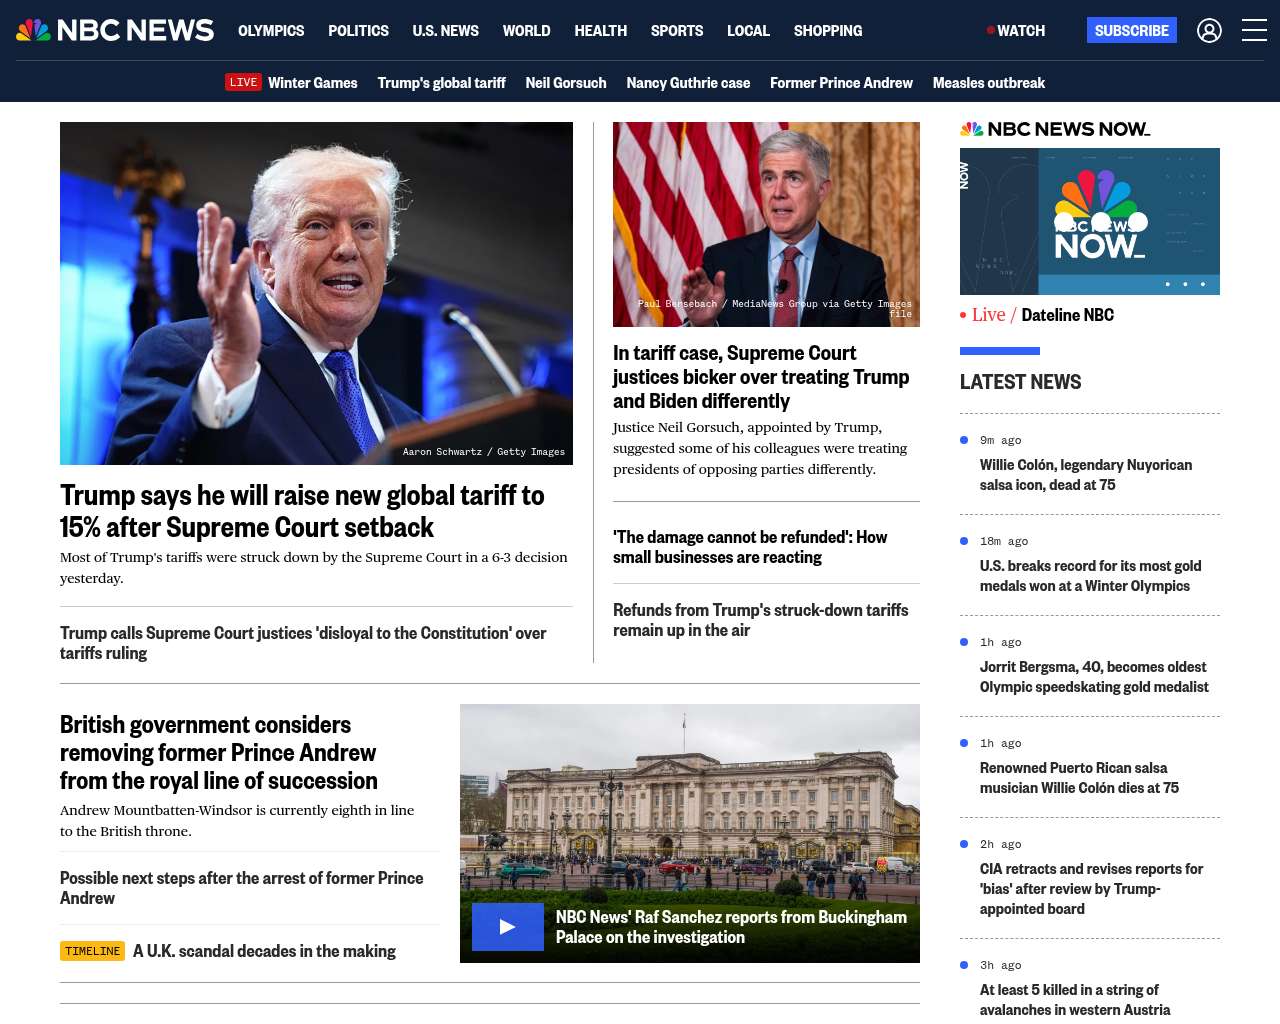1280x1024 pixels.
Task: Visit the Shopping section
Action: click(828, 31)
